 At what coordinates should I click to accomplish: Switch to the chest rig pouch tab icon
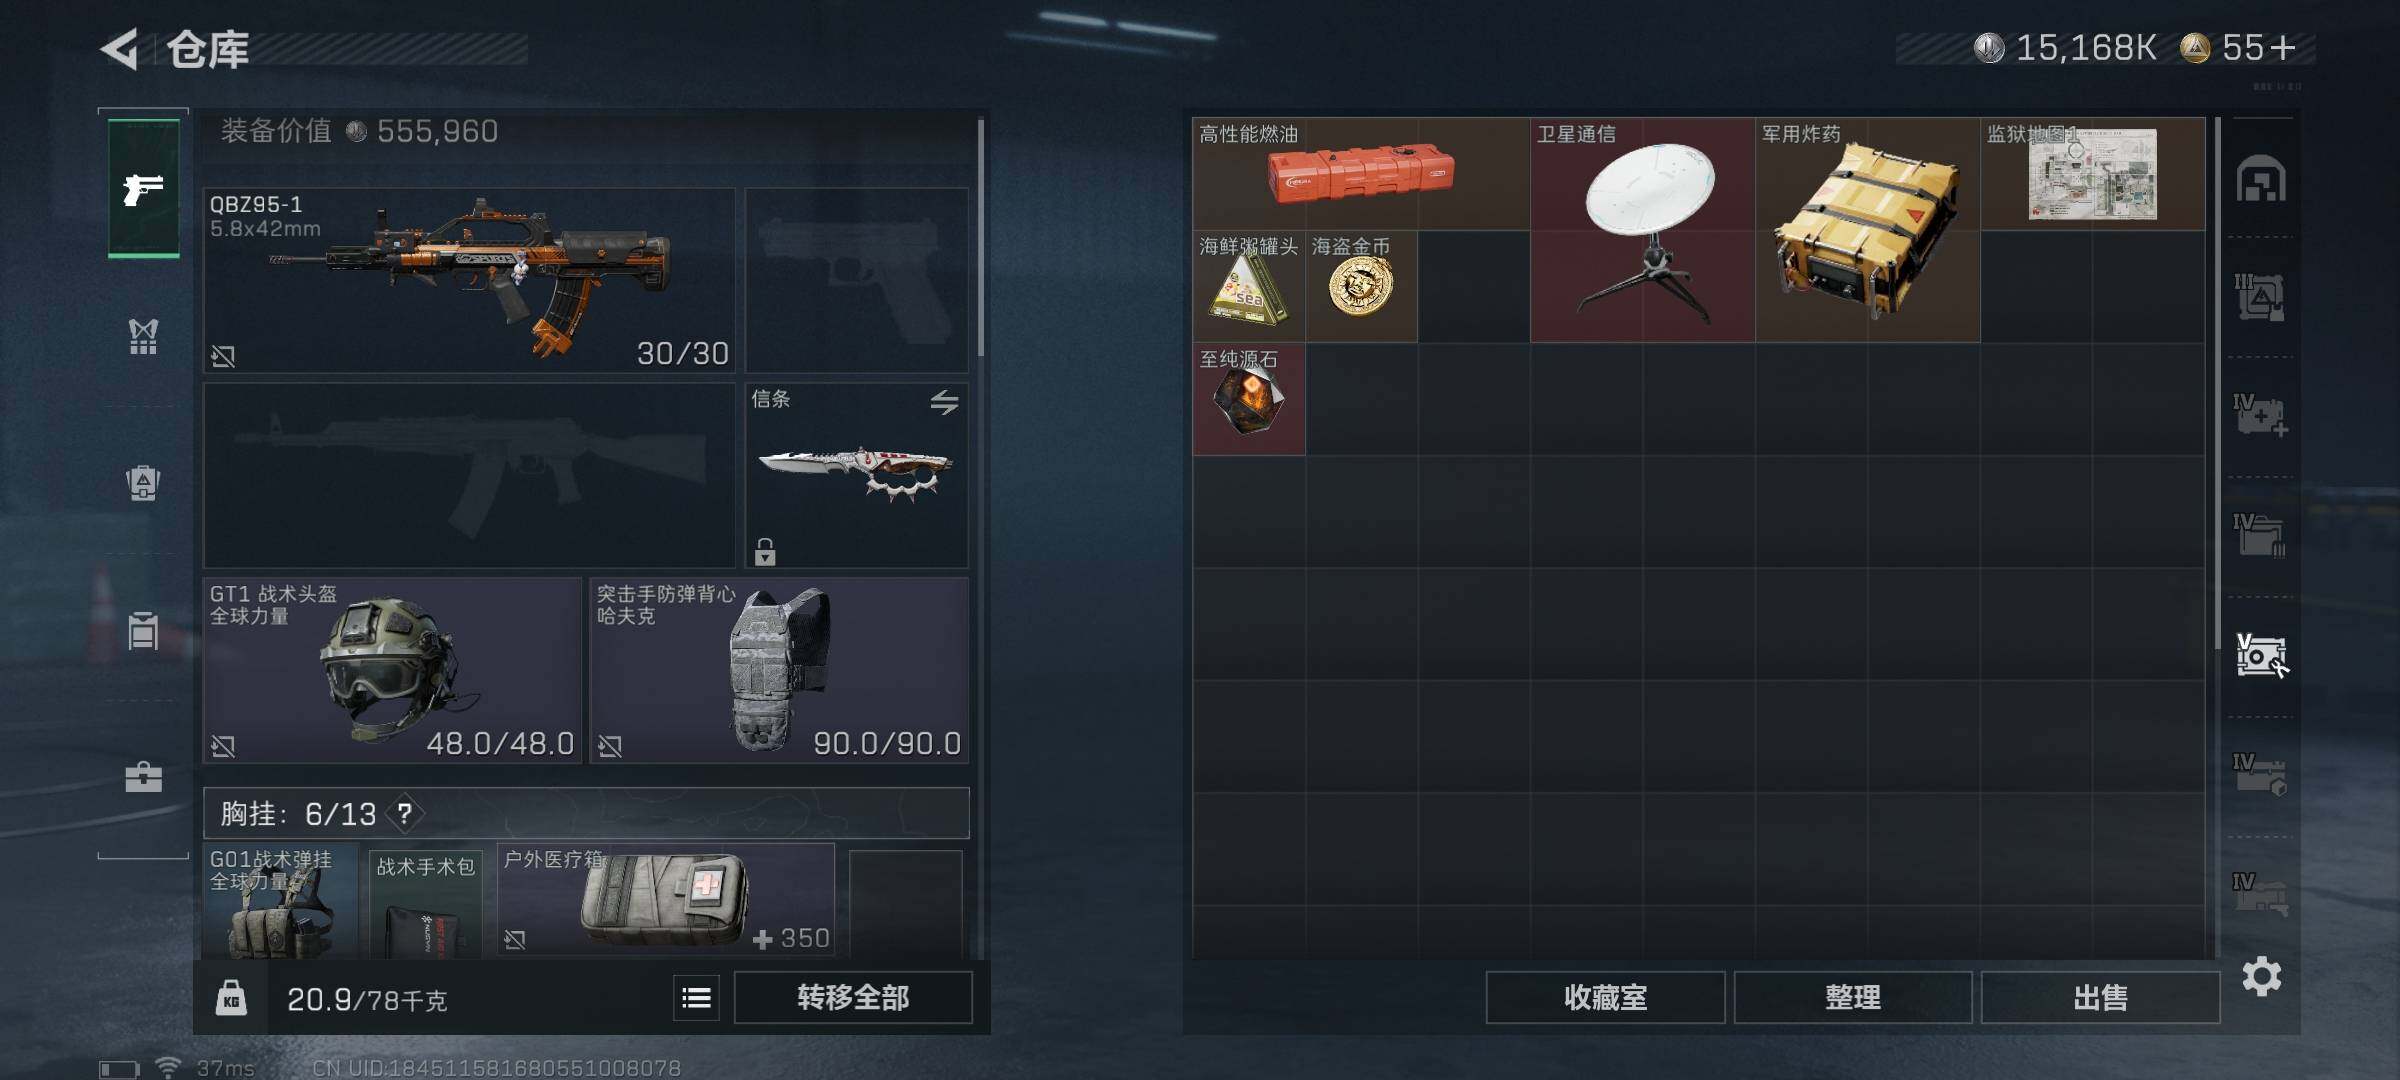143,630
